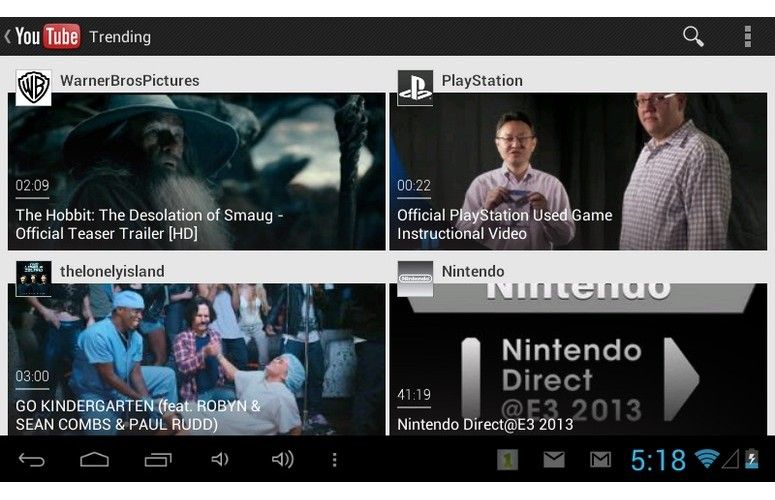Play Official PlayStation Used Game Instructional Video

click(x=578, y=171)
